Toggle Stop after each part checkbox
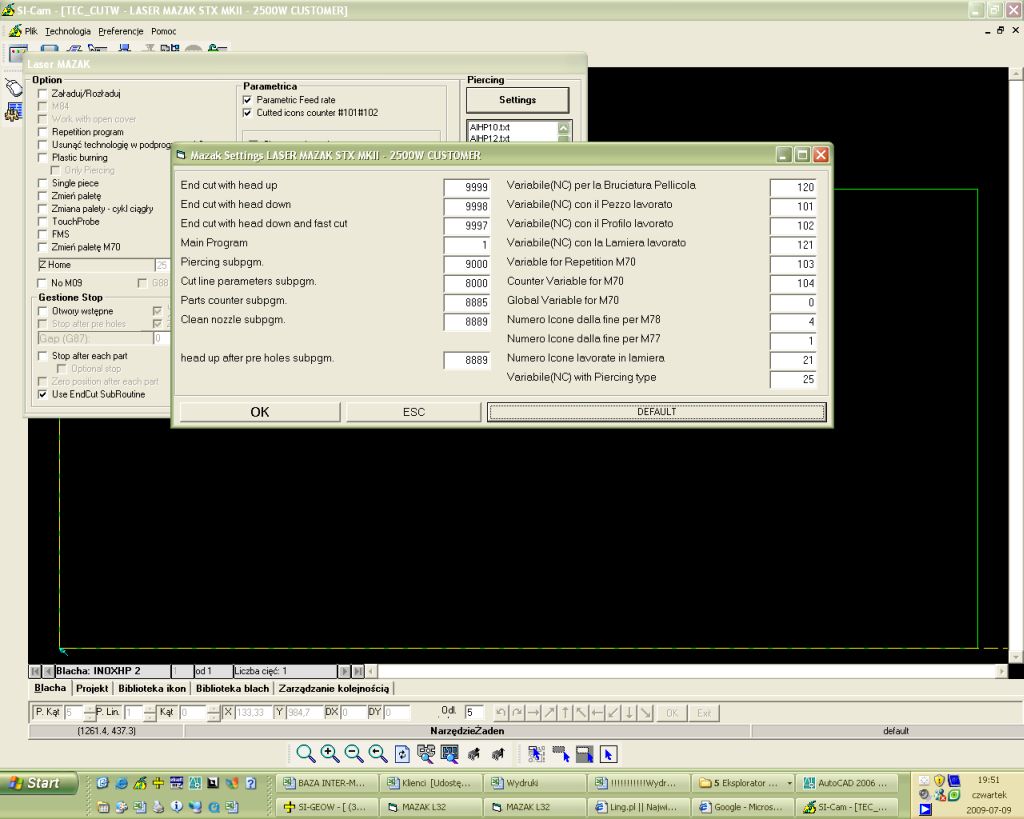This screenshot has height=819, width=1024. pyautogui.click(x=42, y=356)
